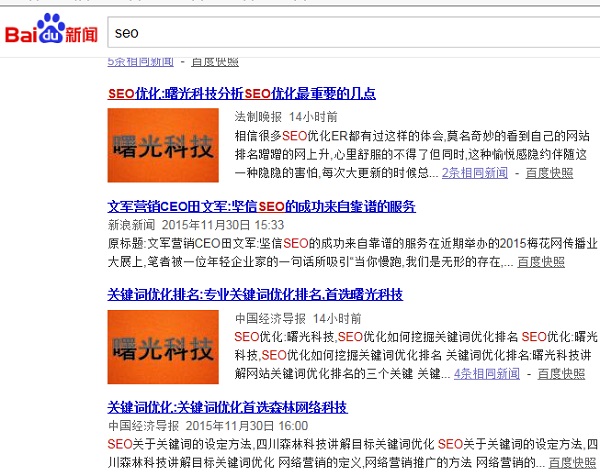
Task: Click snippet starting 'SEO关于关键词的设定方法'
Action: tap(352, 453)
